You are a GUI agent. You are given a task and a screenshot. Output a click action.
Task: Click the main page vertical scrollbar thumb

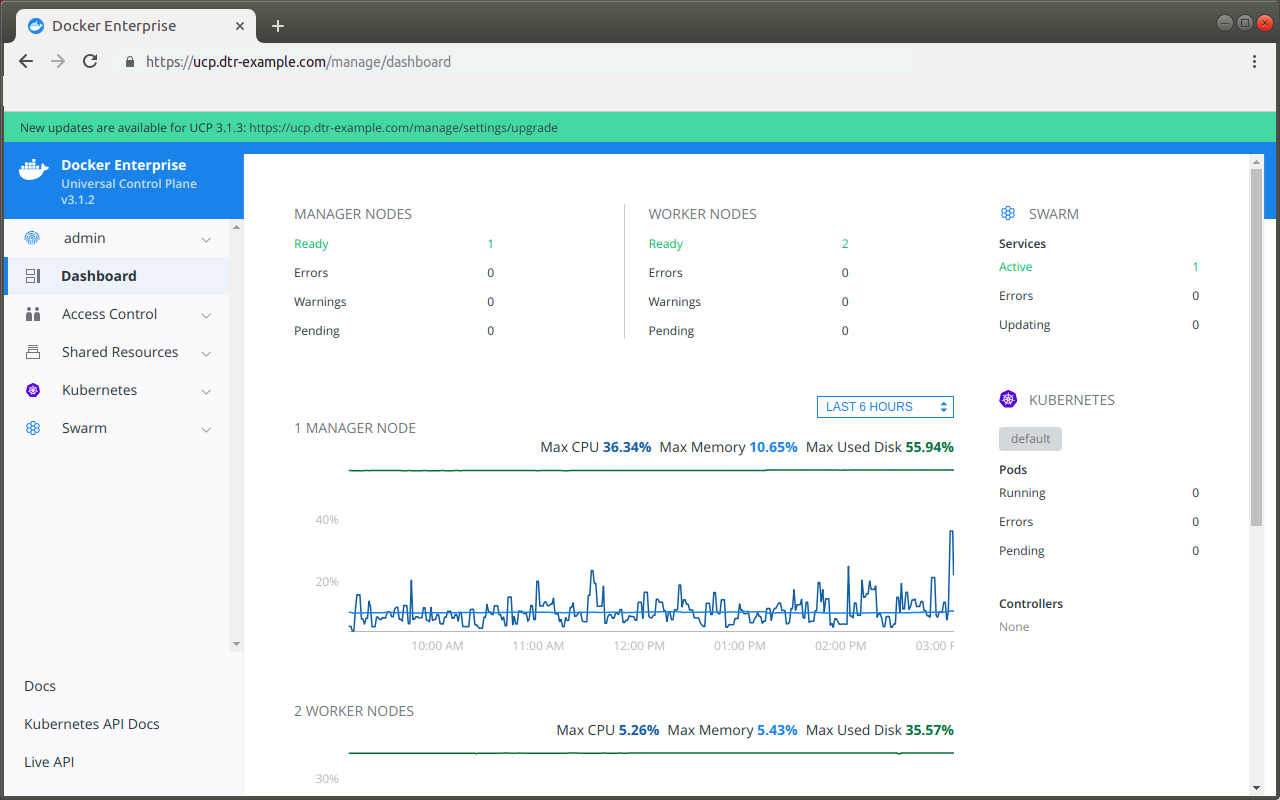[1256, 347]
